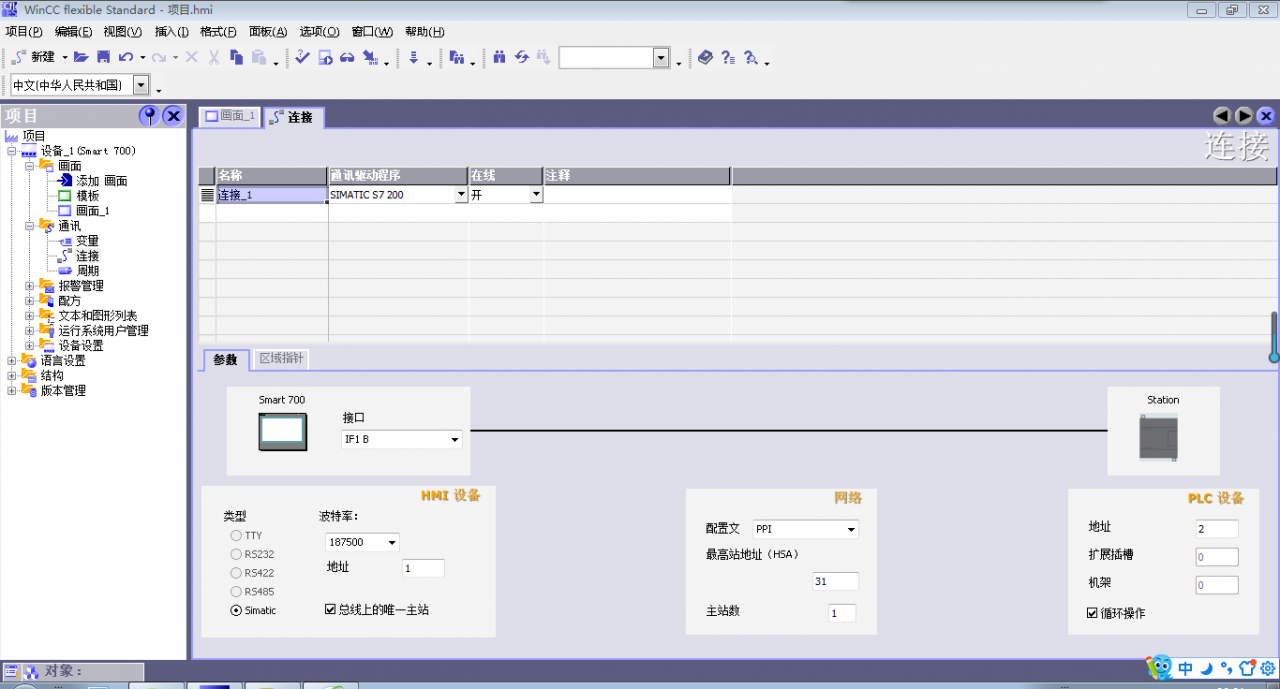Screen dimensions: 1280x689
Task: Close the project panel with its X
Action: click(173, 115)
